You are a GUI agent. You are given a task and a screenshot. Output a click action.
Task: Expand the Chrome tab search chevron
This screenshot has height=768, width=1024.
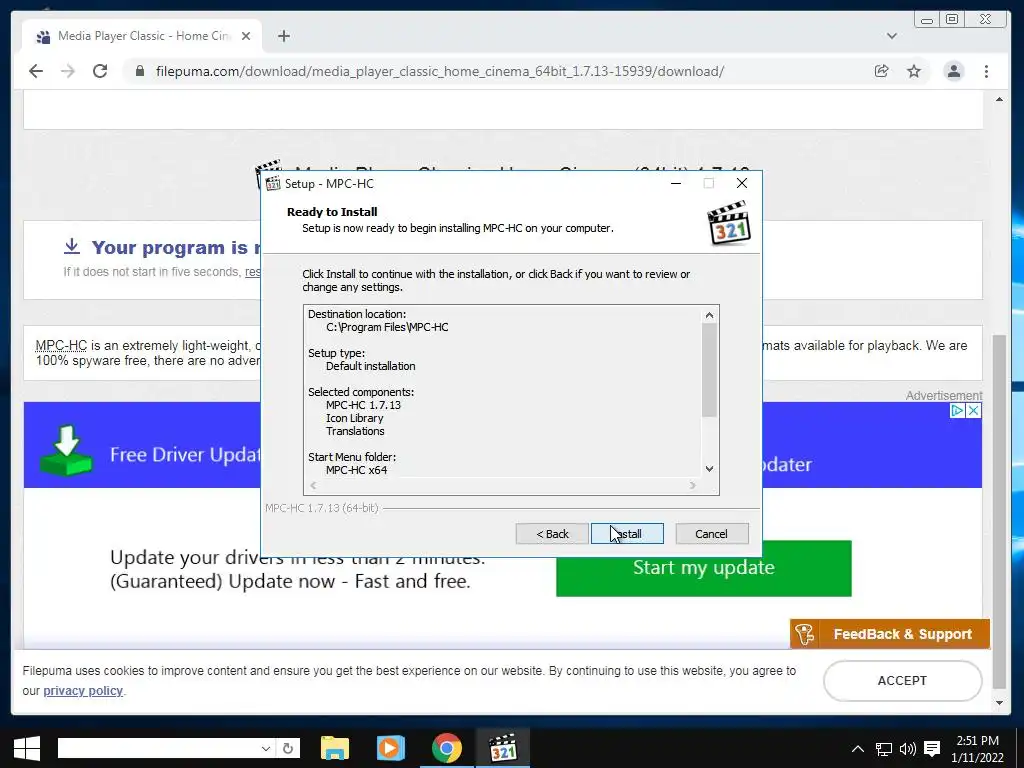pos(891,36)
